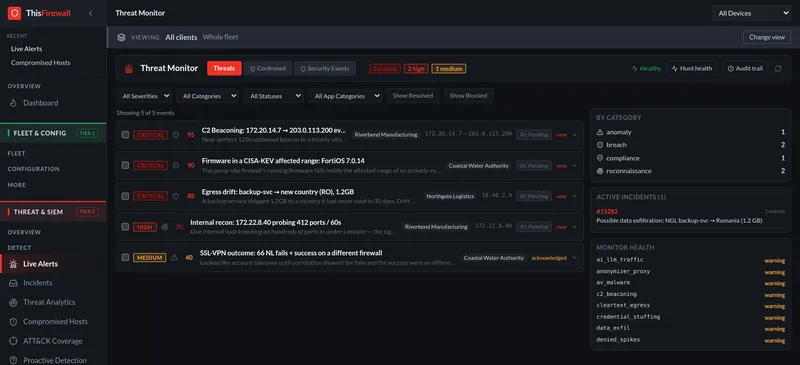Click the category icon on Egress drift row
This screenshot has width=800, height=365.
click(176, 196)
